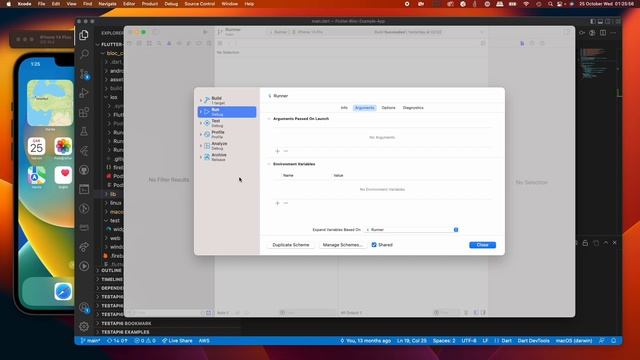Screen dimensions: 640x360
Task: Select Archive action in scheme sidebar
Action: click(227, 157)
